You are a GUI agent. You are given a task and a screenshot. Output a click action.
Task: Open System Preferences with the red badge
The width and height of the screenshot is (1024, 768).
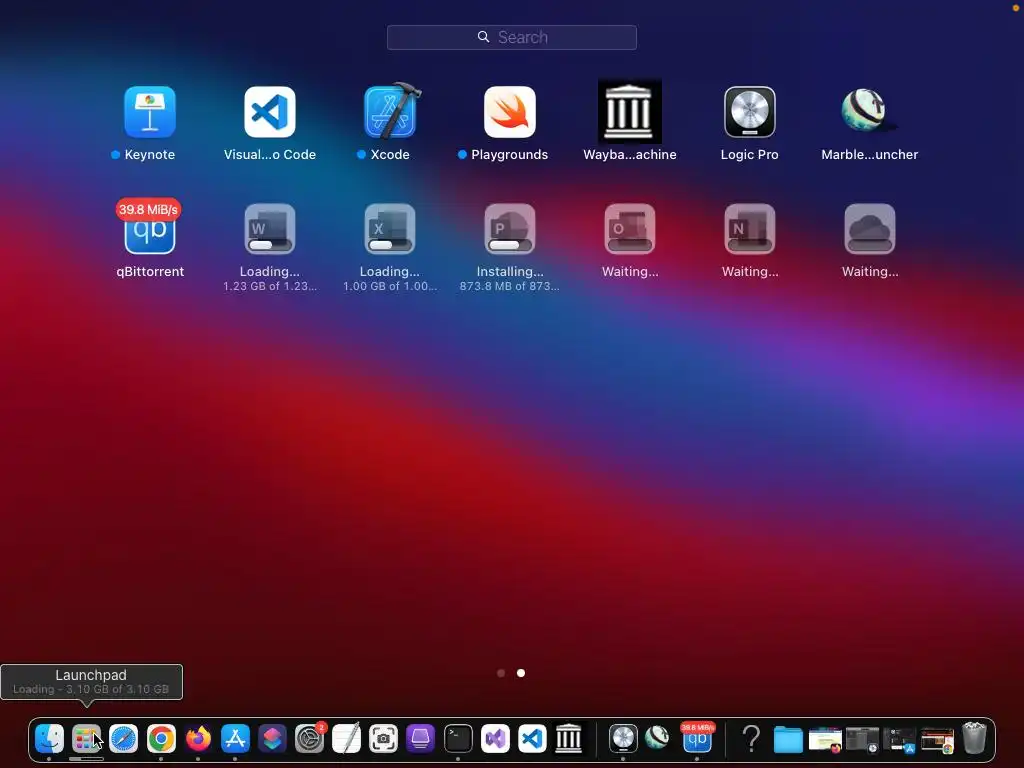[x=310, y=739]
